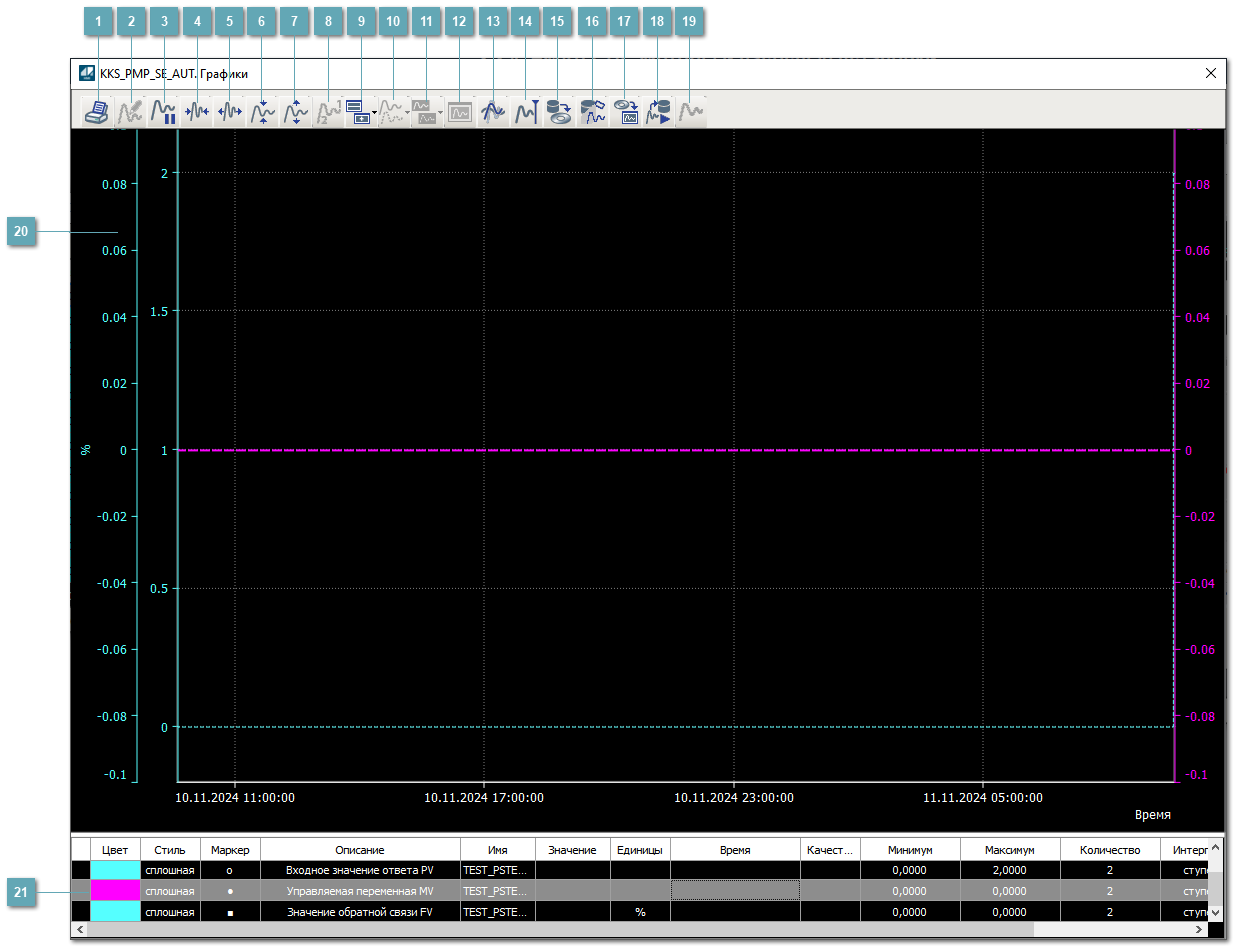Enable the graph cursor marker tool
This screenshot has width=1236, height=949.
pos(526,112)
